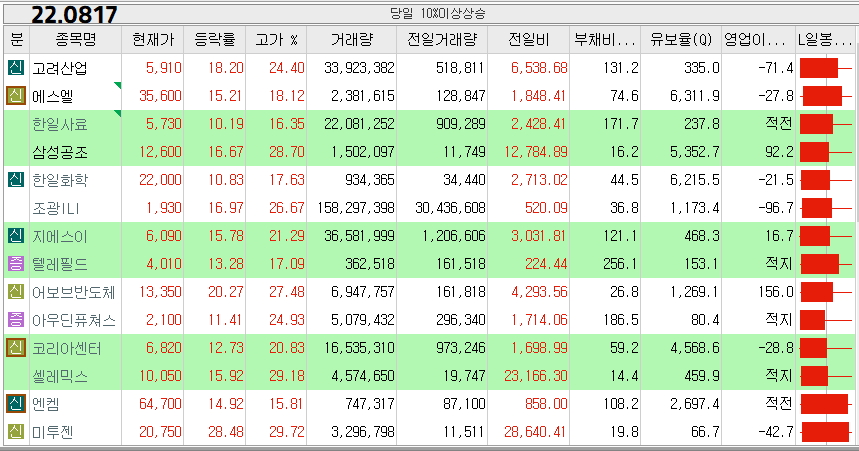
Task: Sort by the 전일거래량 column header
Action: pos(442,39)
